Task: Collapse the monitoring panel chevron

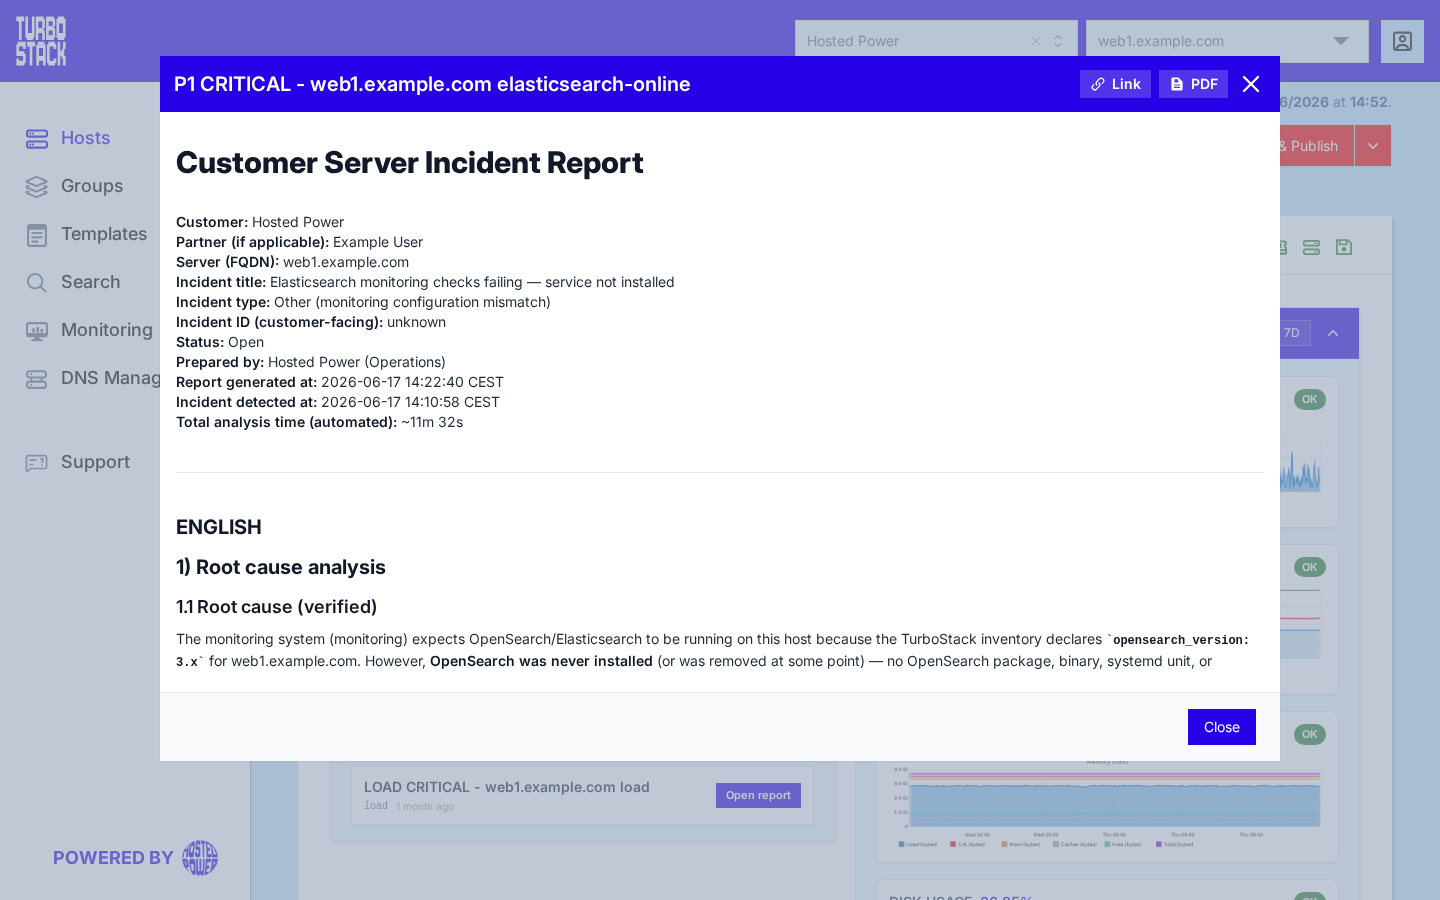Action: tap(1333, 333)
